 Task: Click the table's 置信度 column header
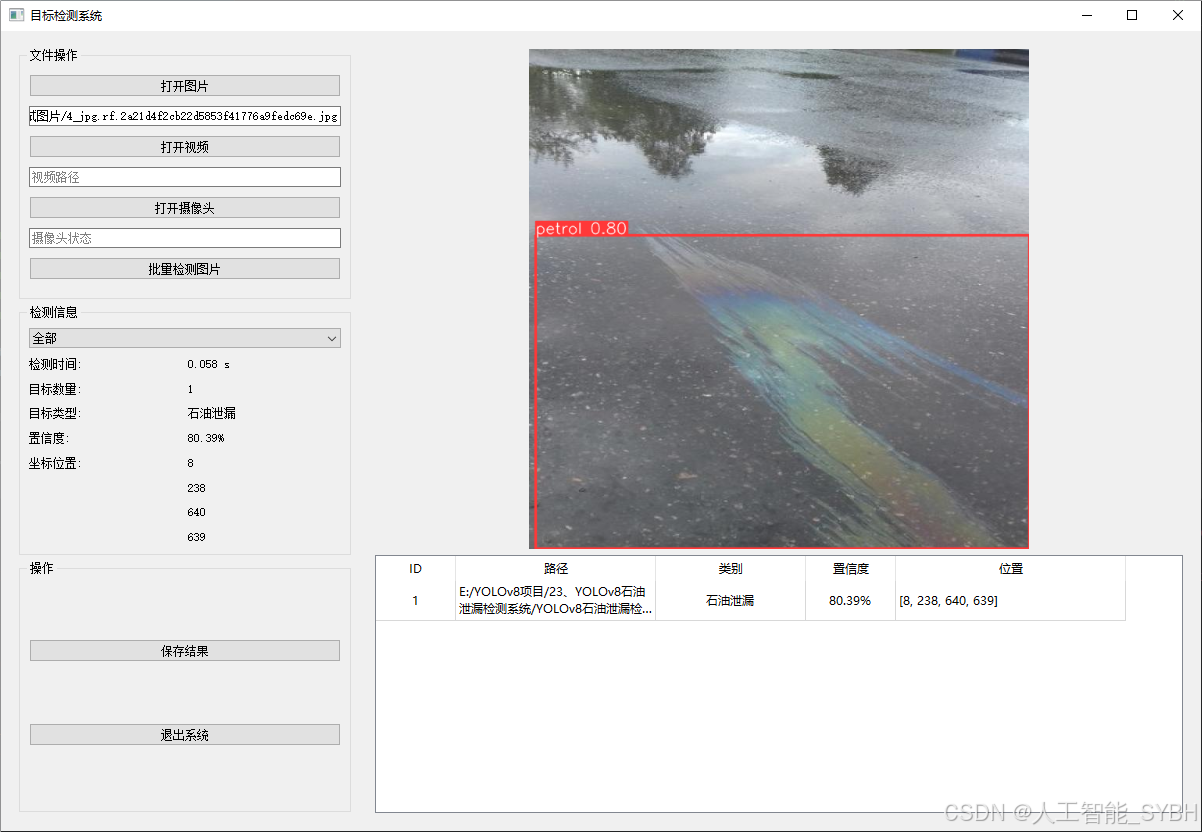[850, 568]
